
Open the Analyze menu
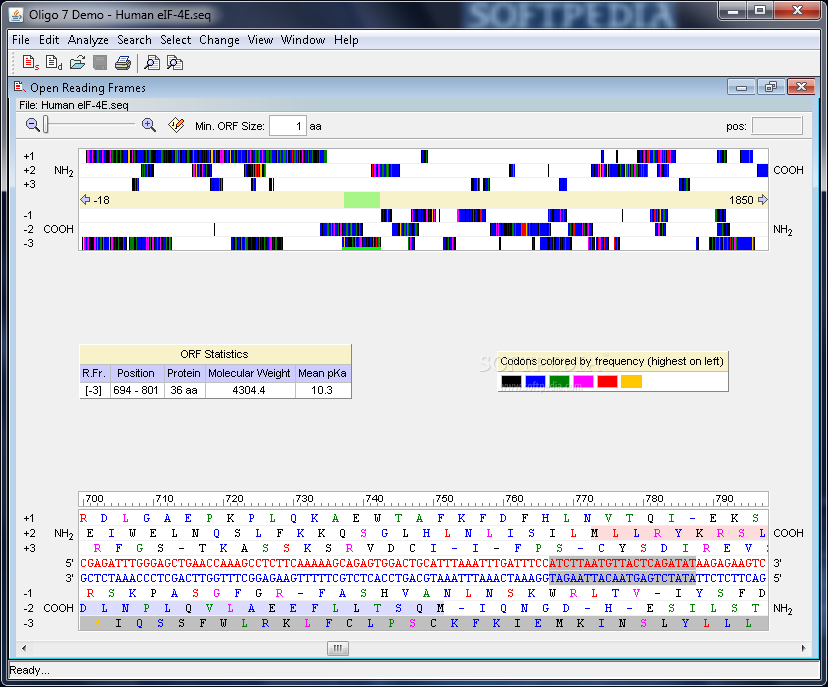click(88, 40)
